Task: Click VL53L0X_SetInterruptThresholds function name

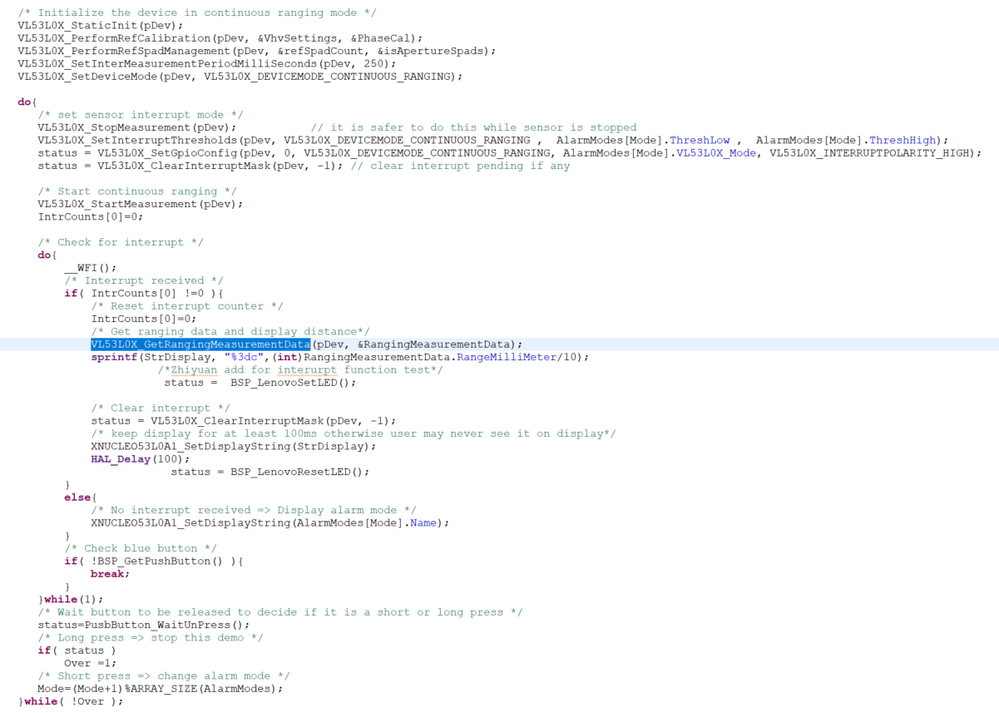Action: (137, 140)
